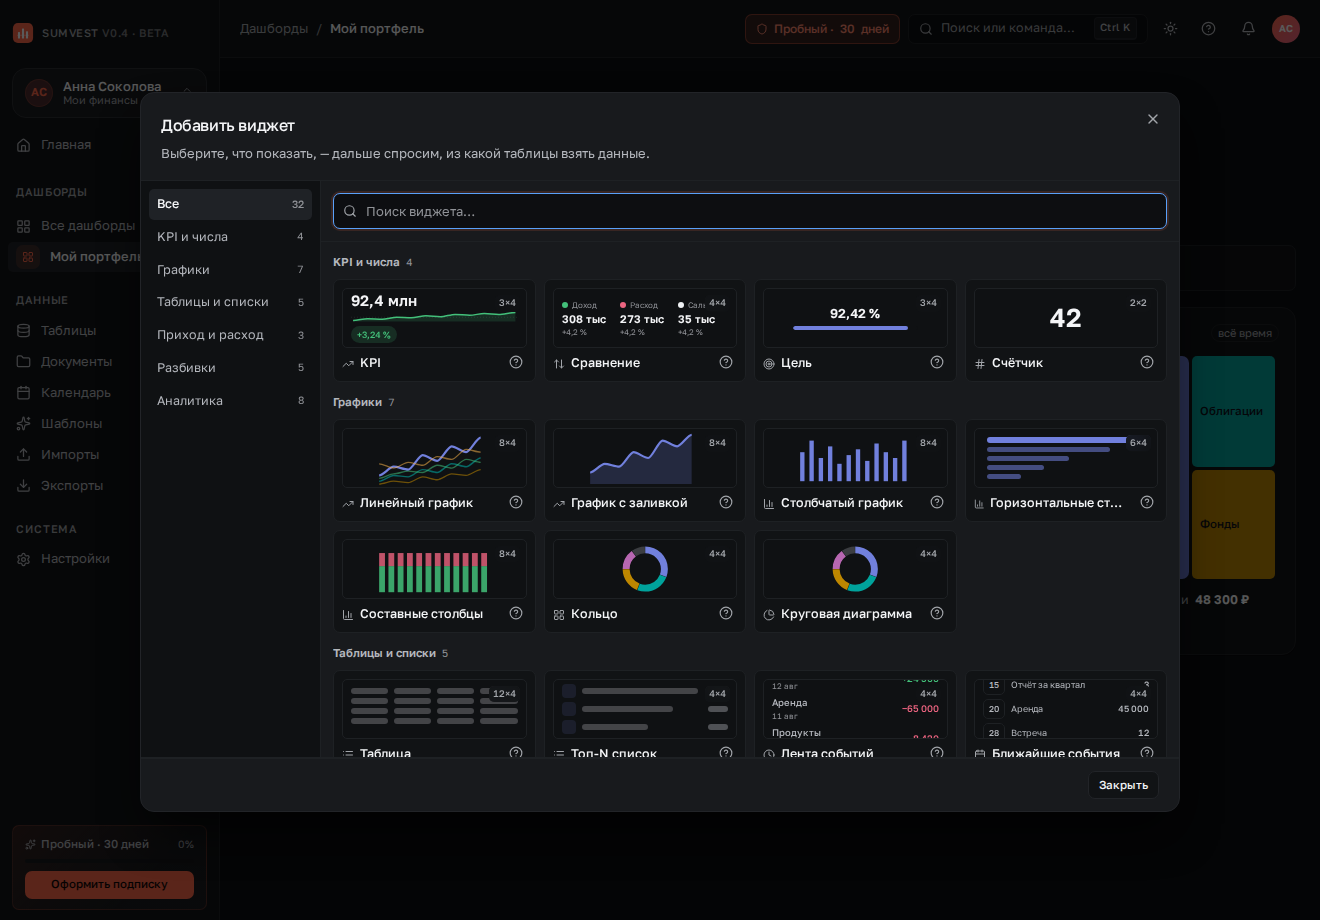
Task: Filter widgets by KPI и числа
Action: (x=230, y=237)
